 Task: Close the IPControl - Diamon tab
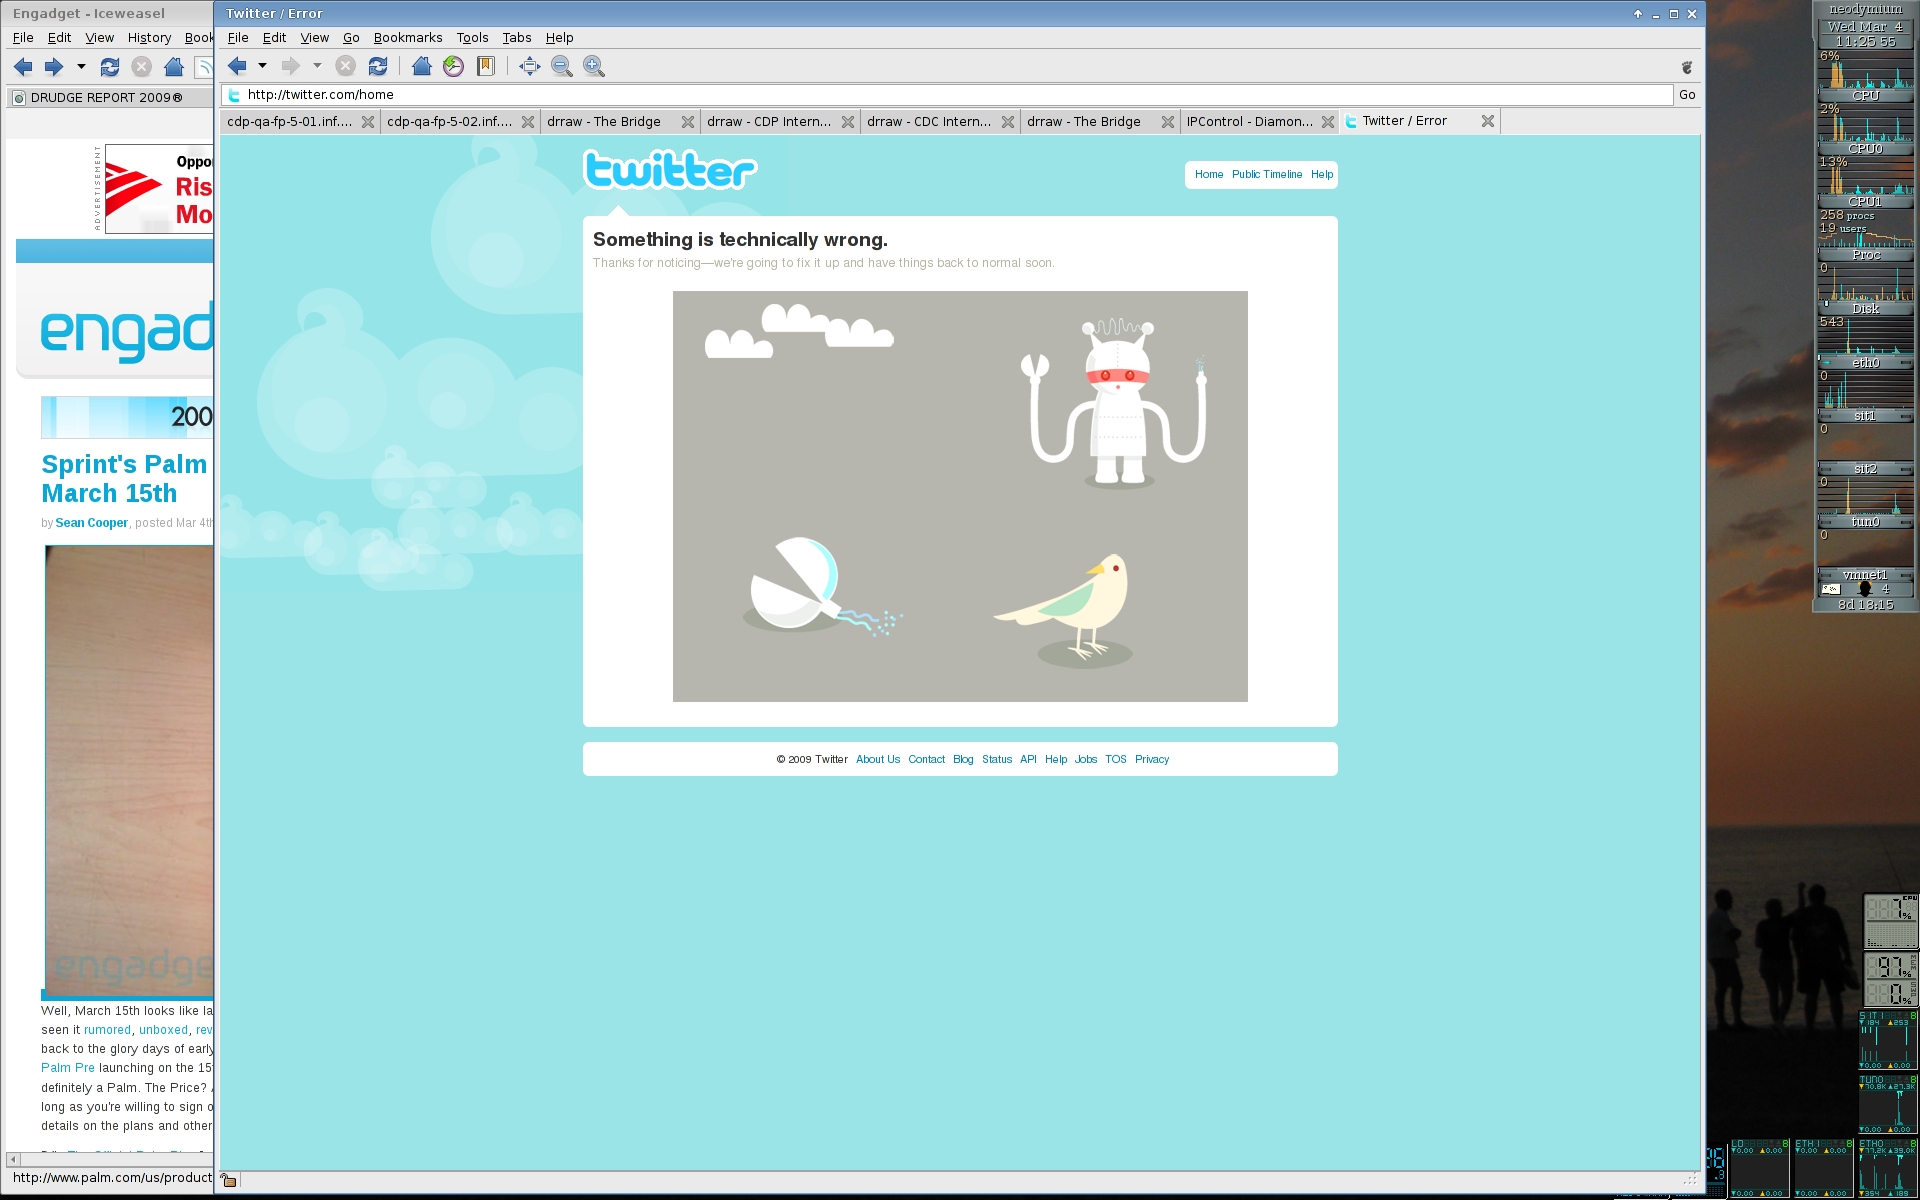[x=1328, y=122]
